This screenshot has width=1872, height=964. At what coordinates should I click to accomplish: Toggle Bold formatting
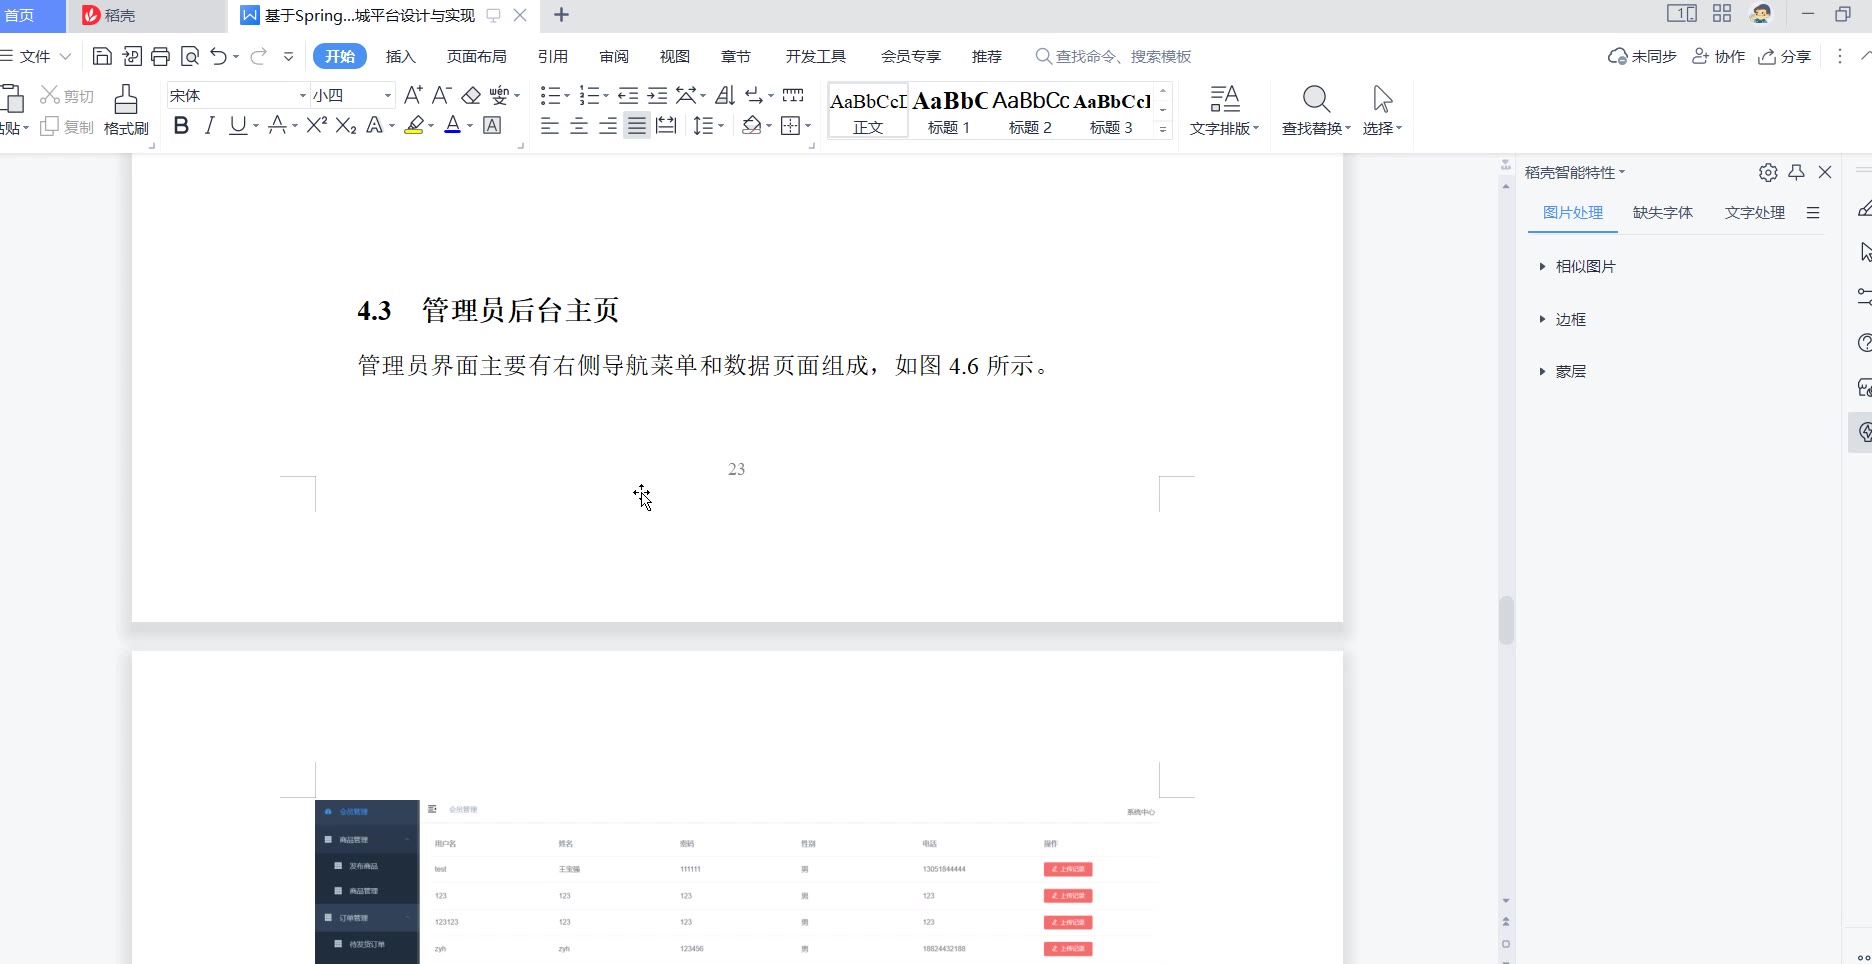pyautogui.click(x=181, y=125)
